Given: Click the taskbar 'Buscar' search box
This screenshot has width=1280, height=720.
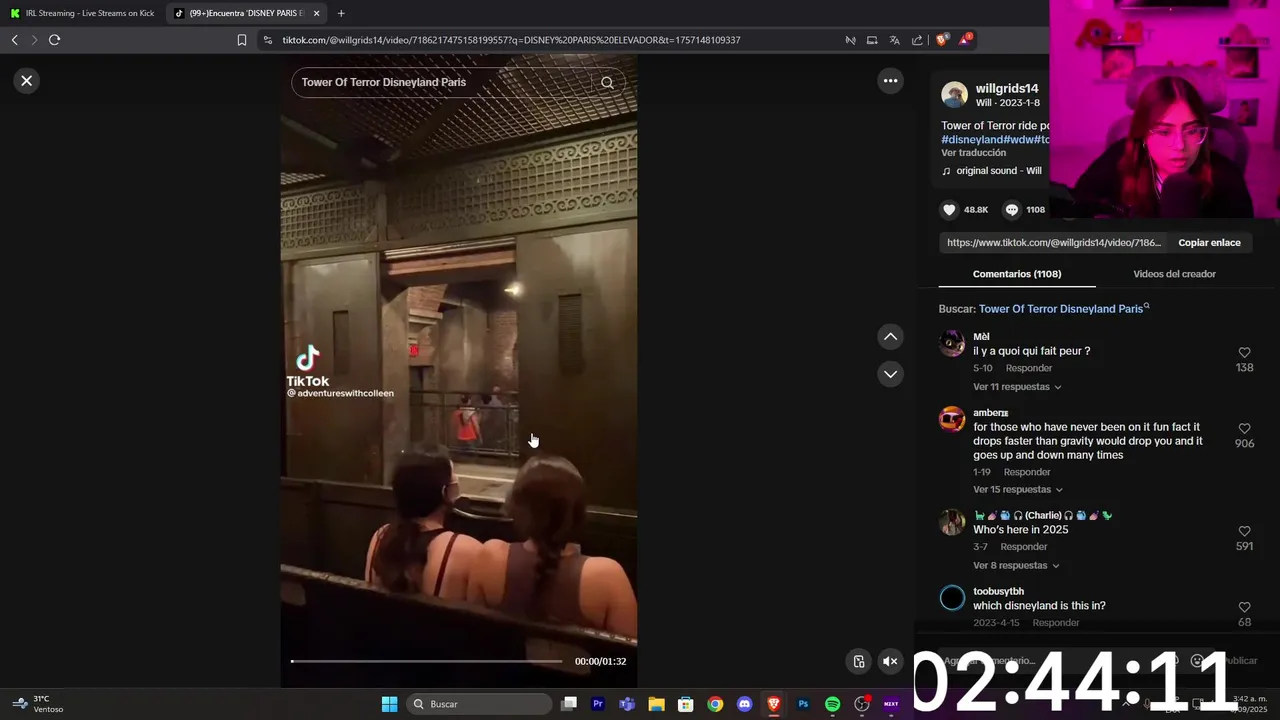Looking at the screenshot, I should (481, 704).
